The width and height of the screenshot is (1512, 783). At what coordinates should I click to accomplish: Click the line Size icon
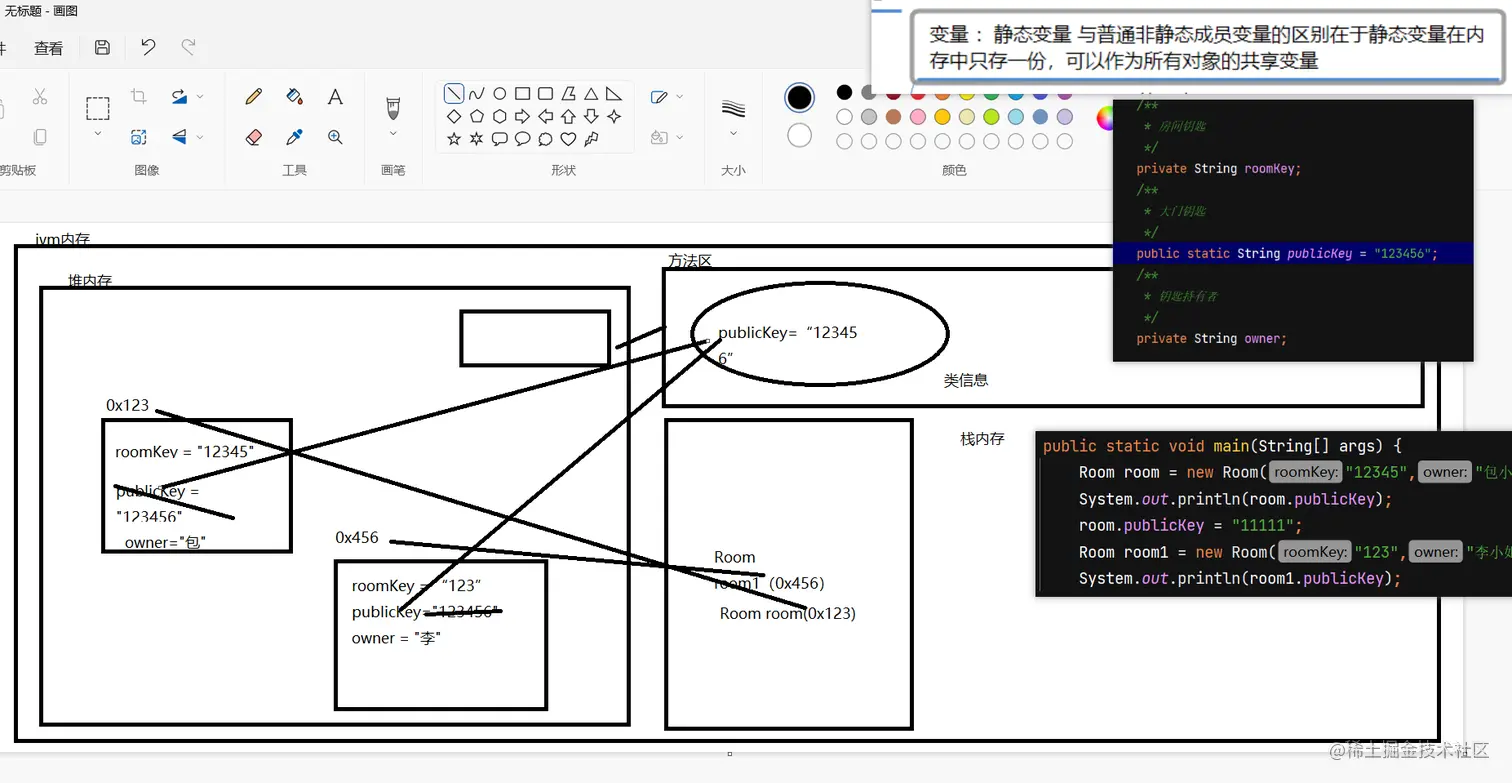tap(733, 108)
